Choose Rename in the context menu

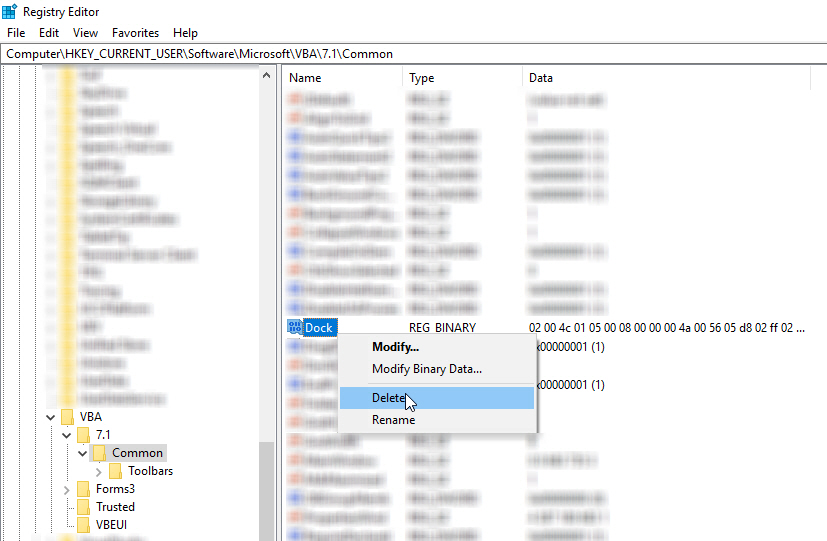click(x=393, y=420)
